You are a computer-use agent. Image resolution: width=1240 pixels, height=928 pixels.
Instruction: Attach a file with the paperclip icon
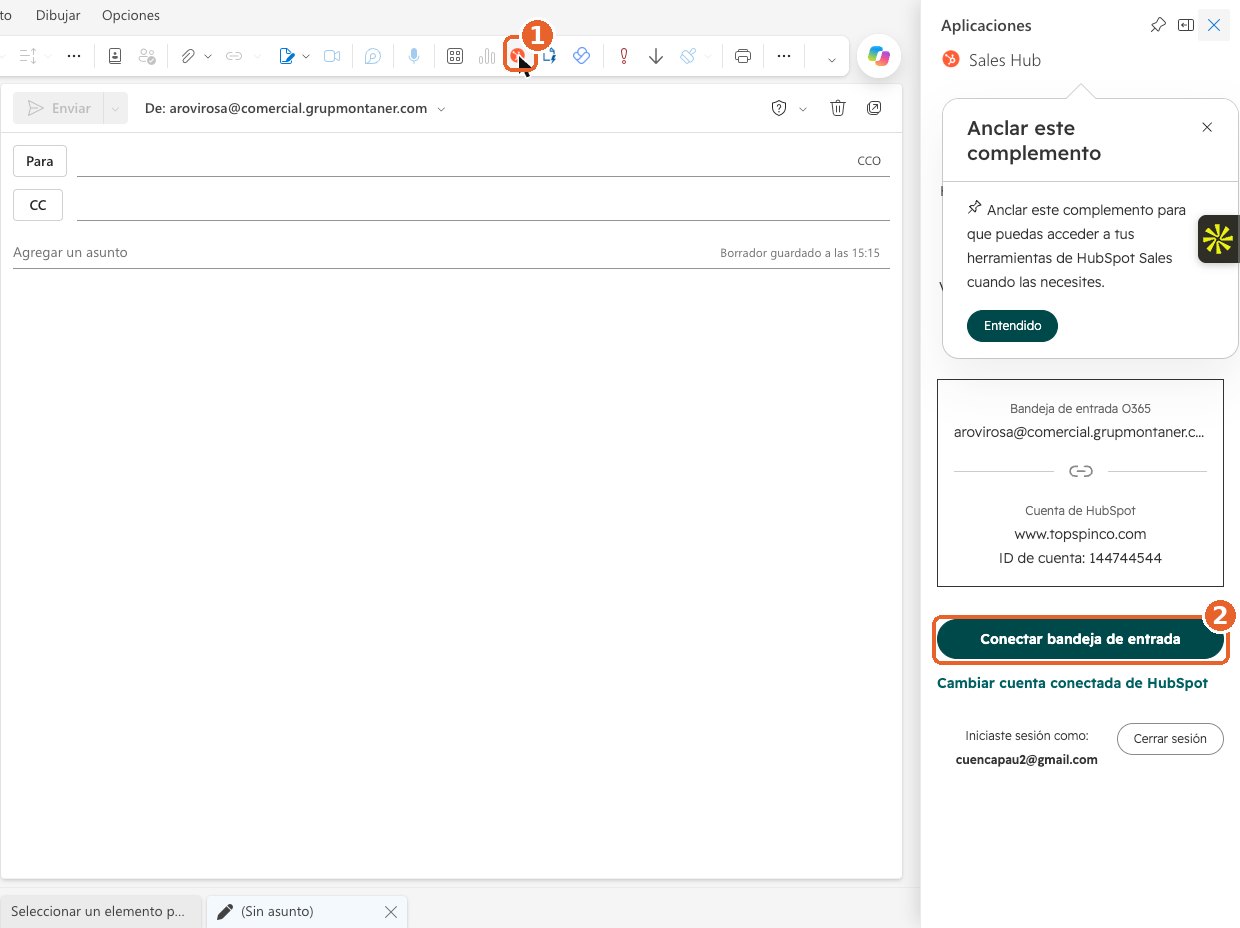point(187,56)
